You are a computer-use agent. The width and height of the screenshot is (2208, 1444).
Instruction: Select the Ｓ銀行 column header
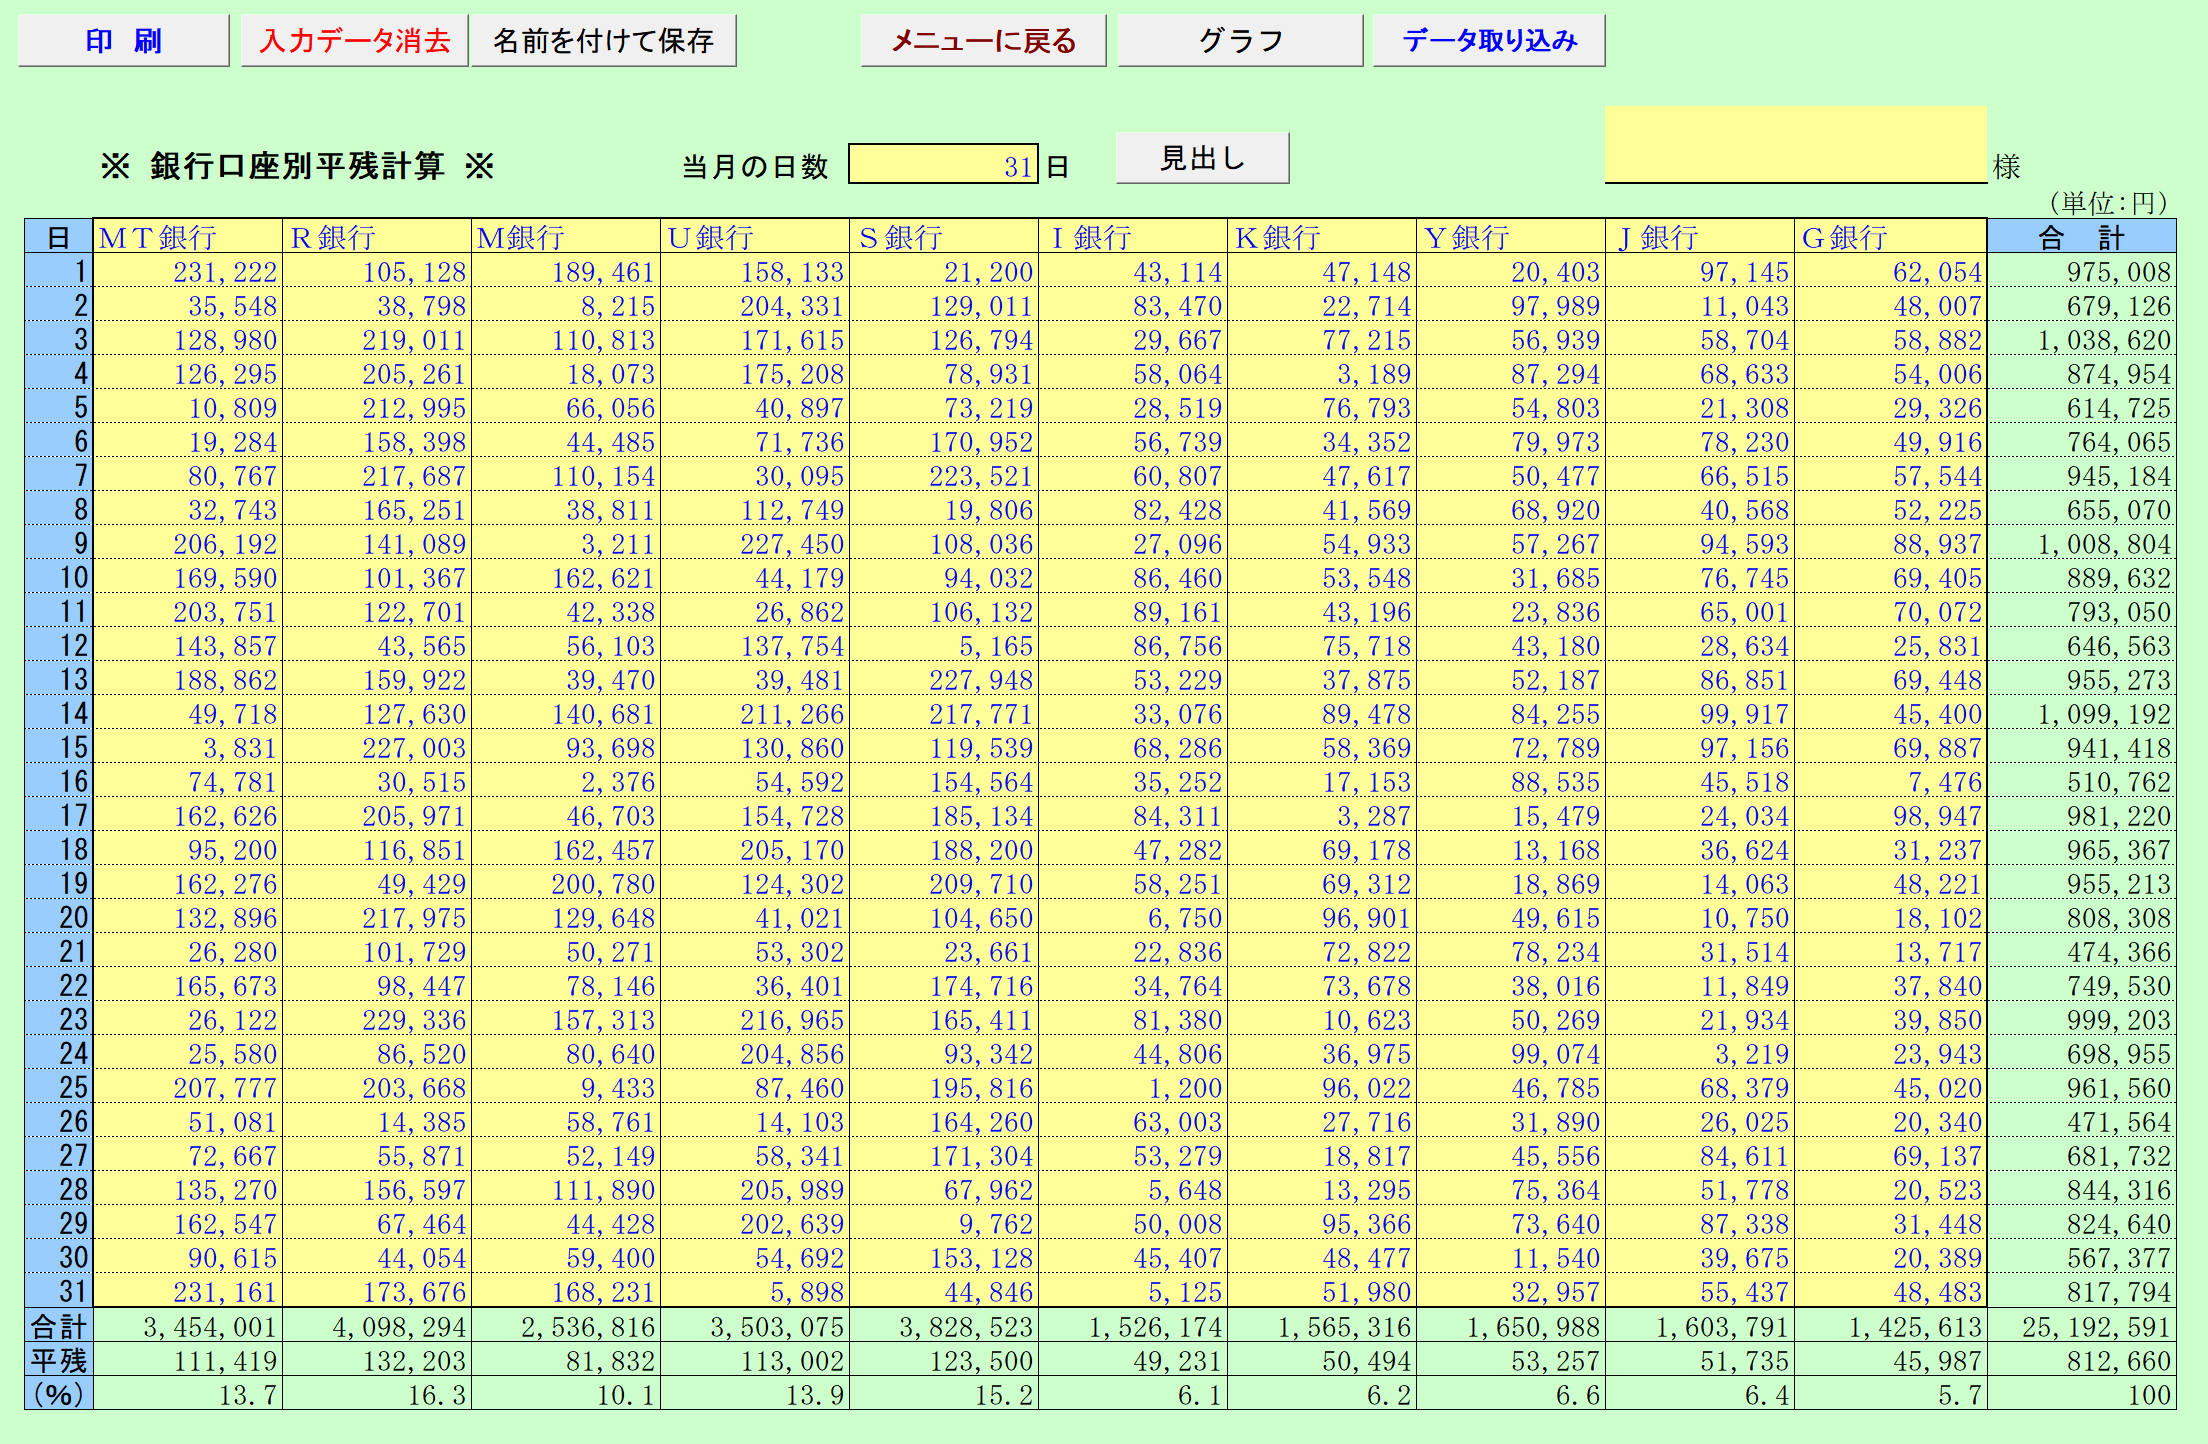[x=944, y=237]
